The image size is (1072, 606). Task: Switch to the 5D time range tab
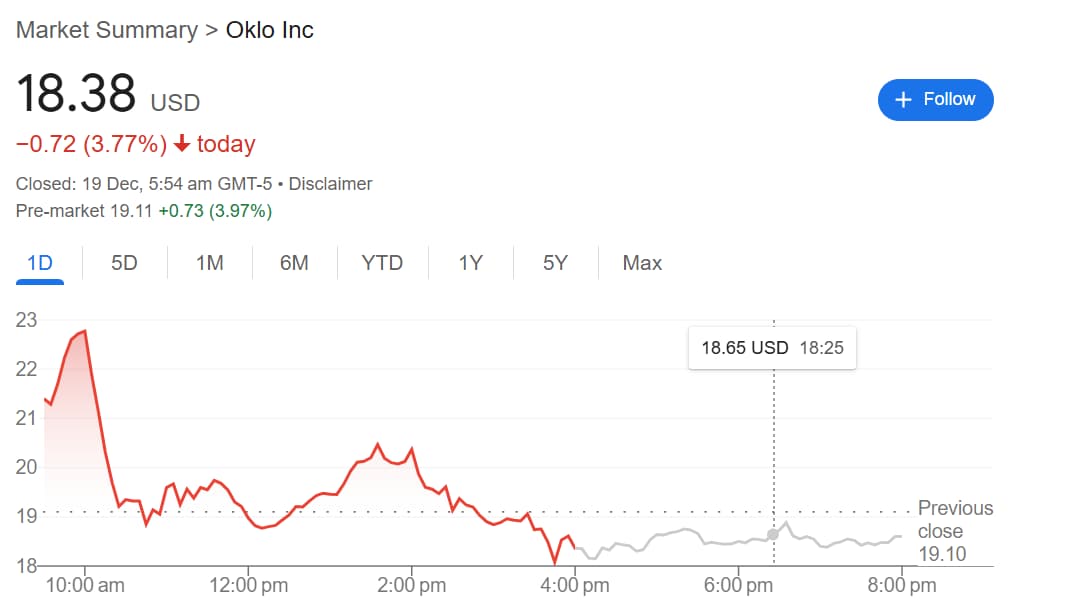[124, 263]
